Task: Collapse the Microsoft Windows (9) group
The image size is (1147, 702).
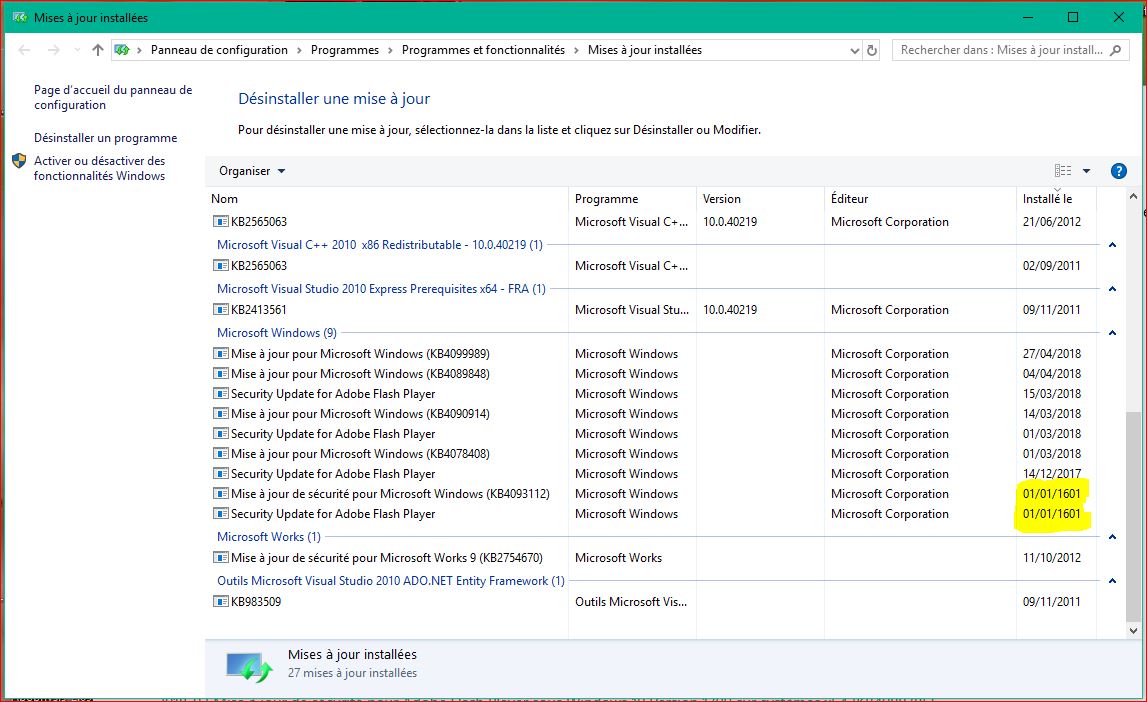Action: coord(1112,332)
